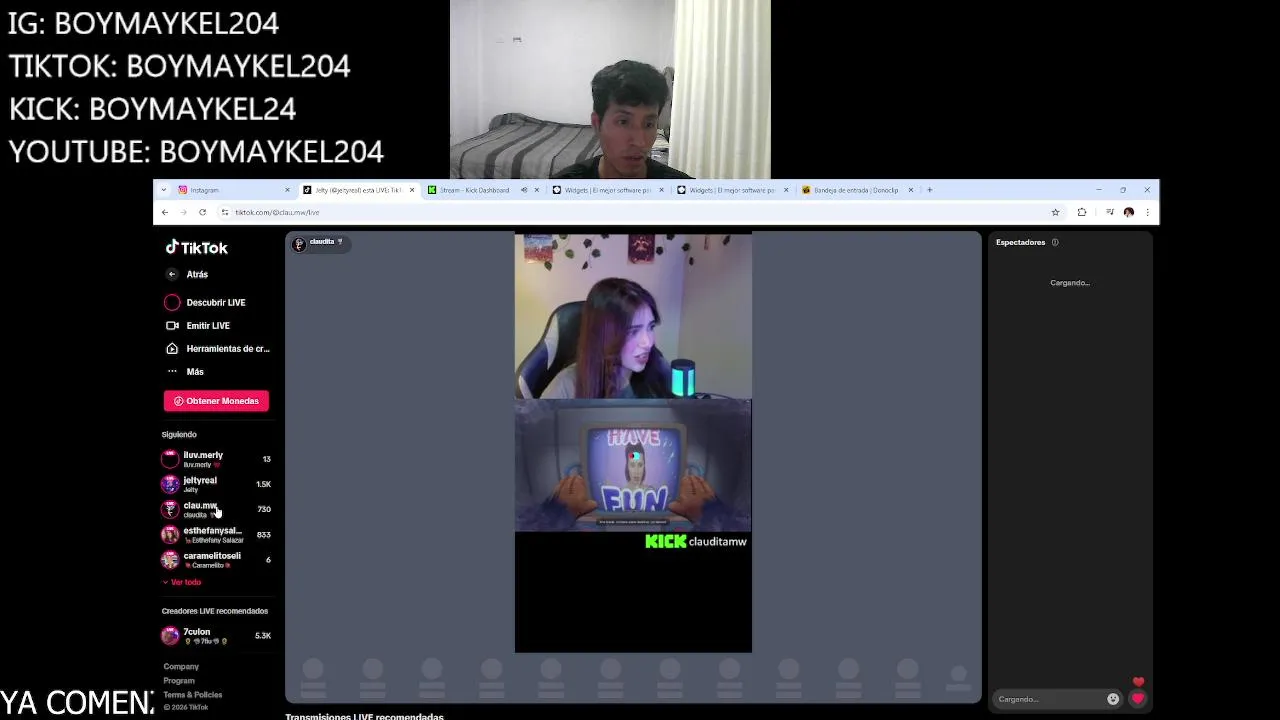Expand the following list with Ver todo
The height and width of the screenshot is (720, 1280).
pyautogui.click(x=182, y=582)
